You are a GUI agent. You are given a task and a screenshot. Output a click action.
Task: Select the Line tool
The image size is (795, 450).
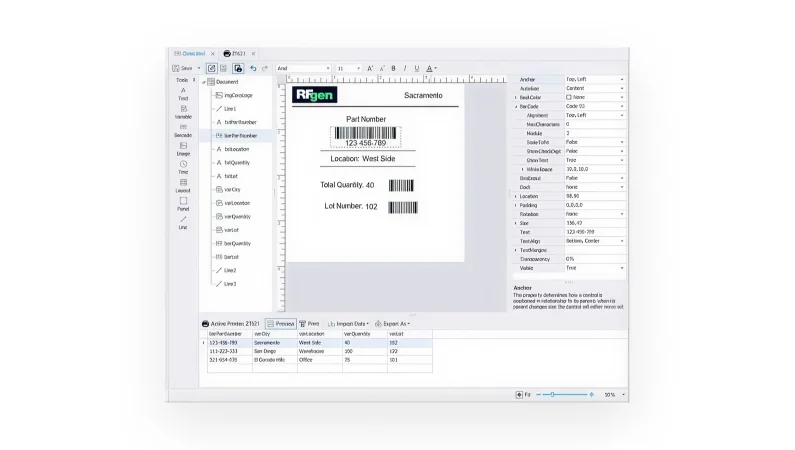click(183, 222)
